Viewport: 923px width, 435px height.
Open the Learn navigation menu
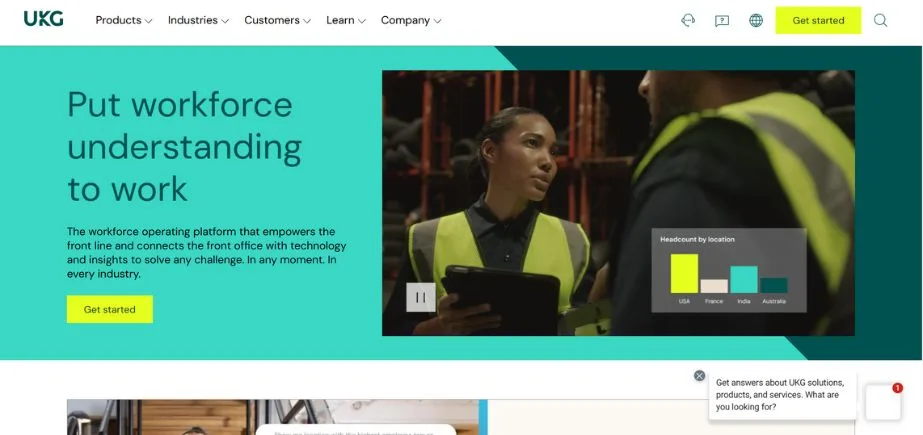click(346, 20)
